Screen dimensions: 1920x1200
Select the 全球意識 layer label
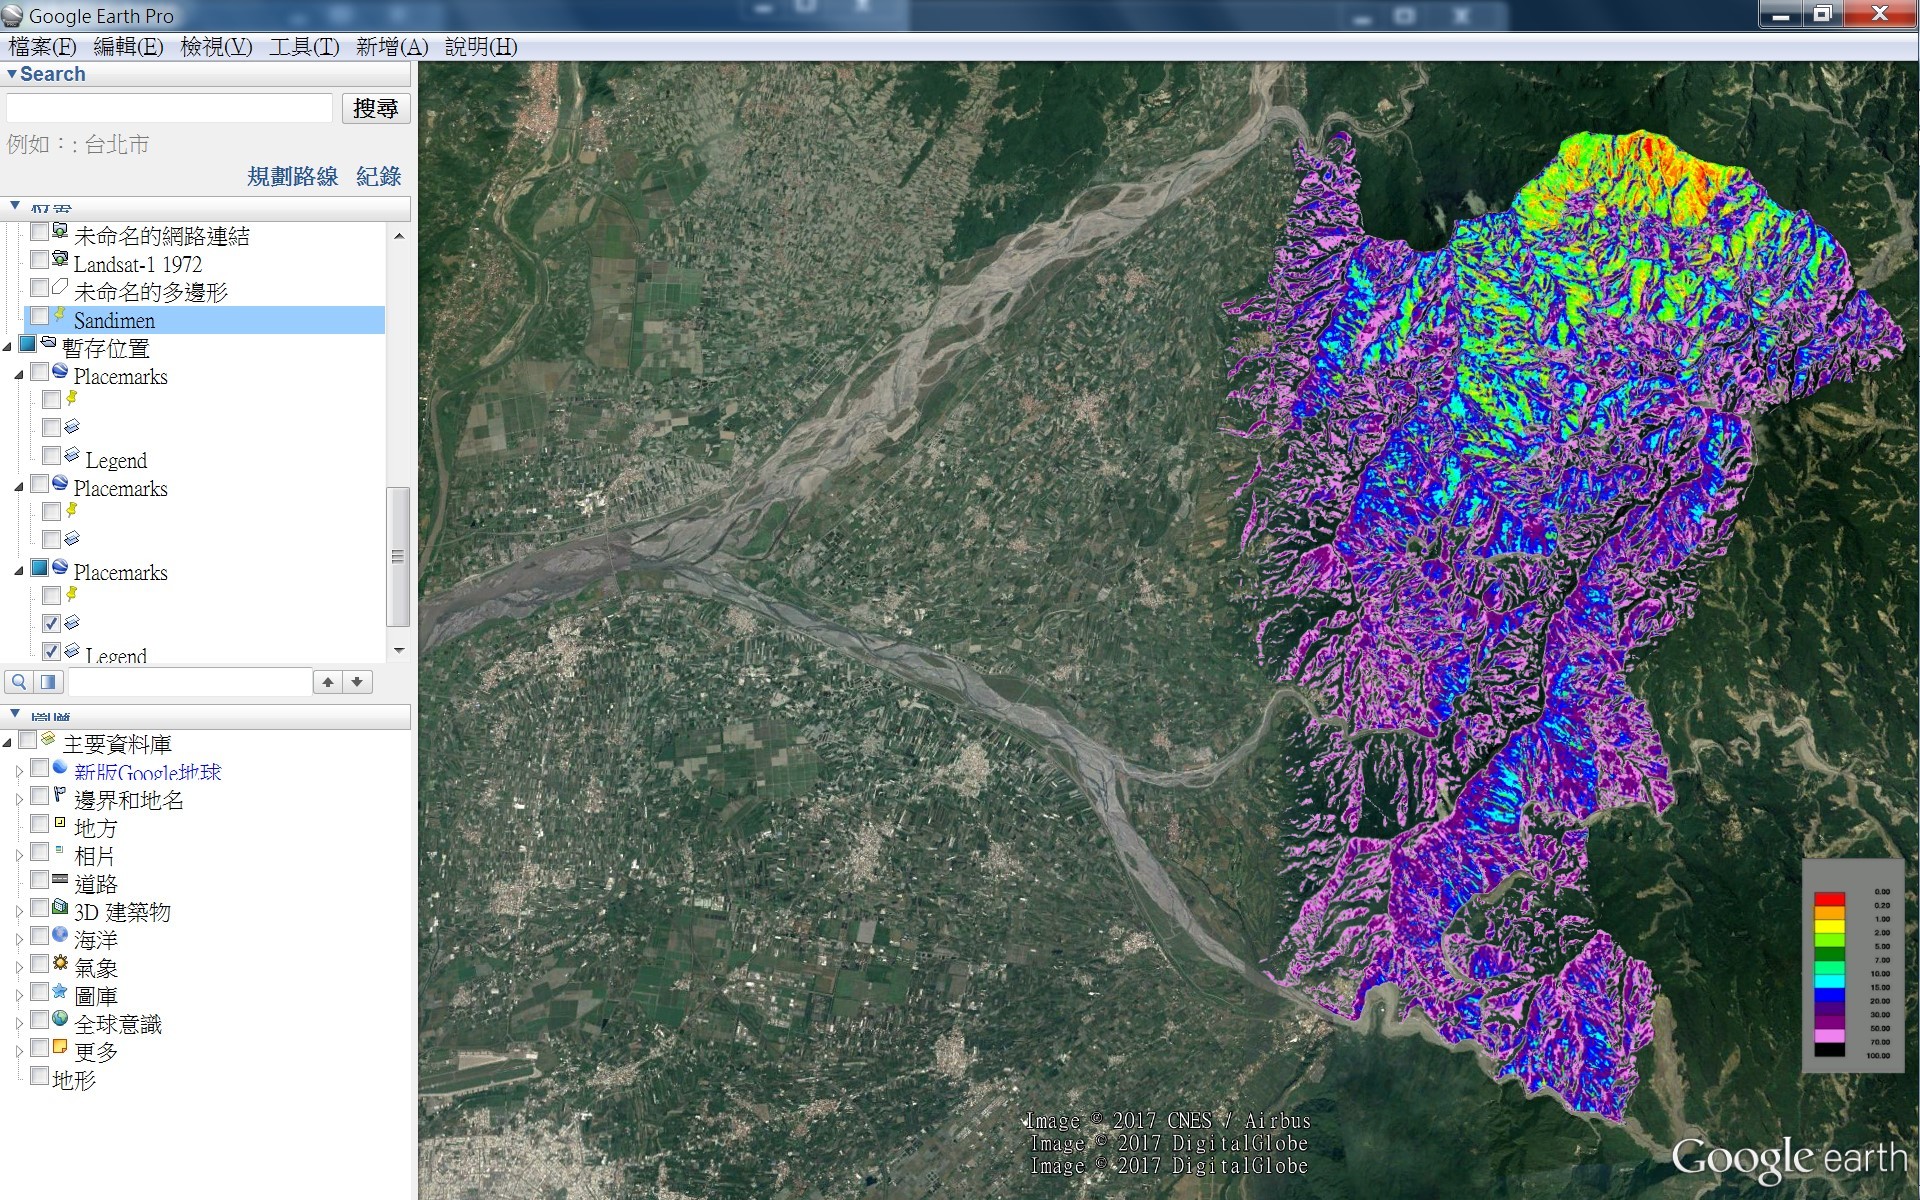(118, 1024)
